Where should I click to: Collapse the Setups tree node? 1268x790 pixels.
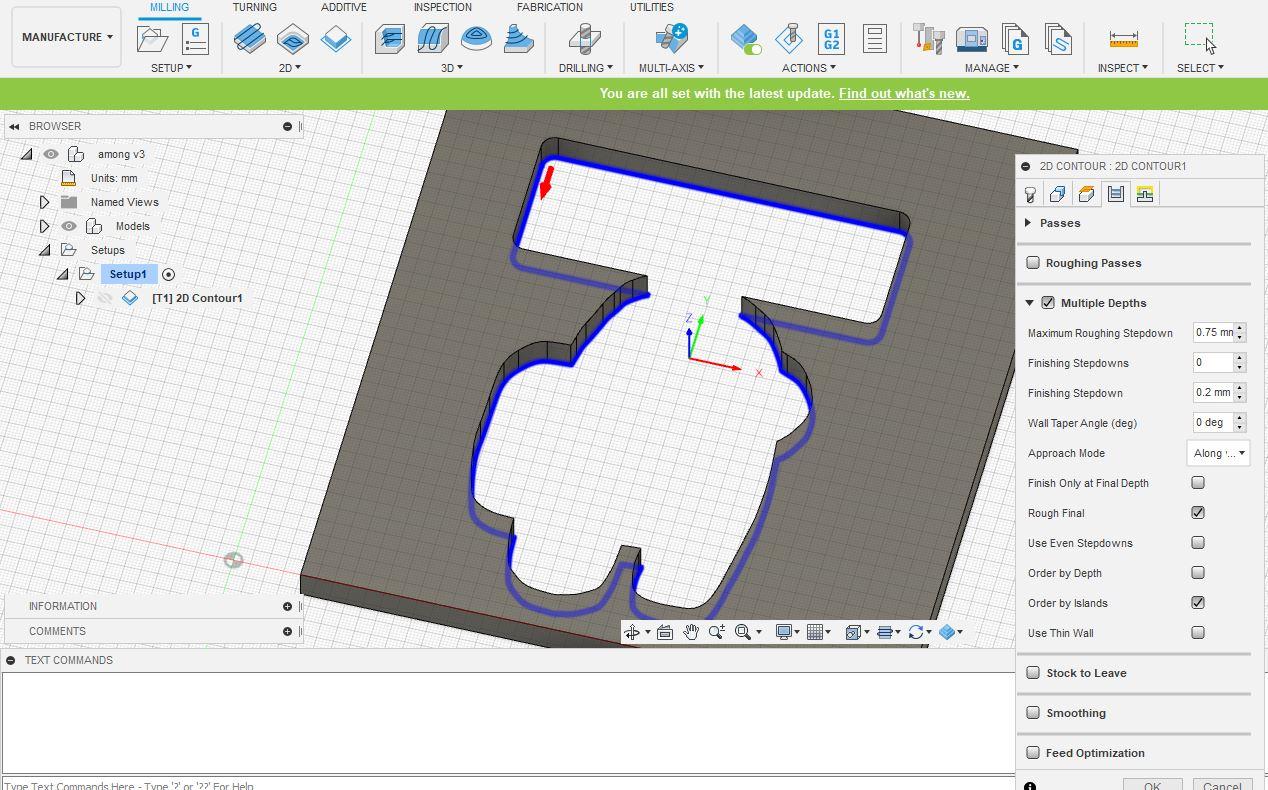[44, 250]
